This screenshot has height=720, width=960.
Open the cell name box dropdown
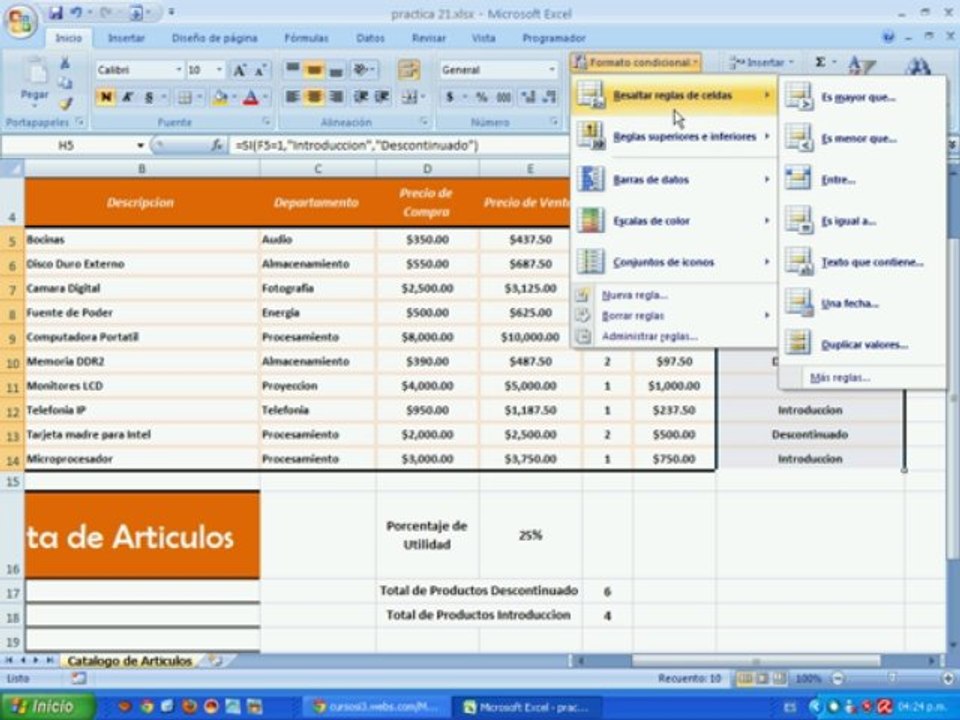coord(140,146)
